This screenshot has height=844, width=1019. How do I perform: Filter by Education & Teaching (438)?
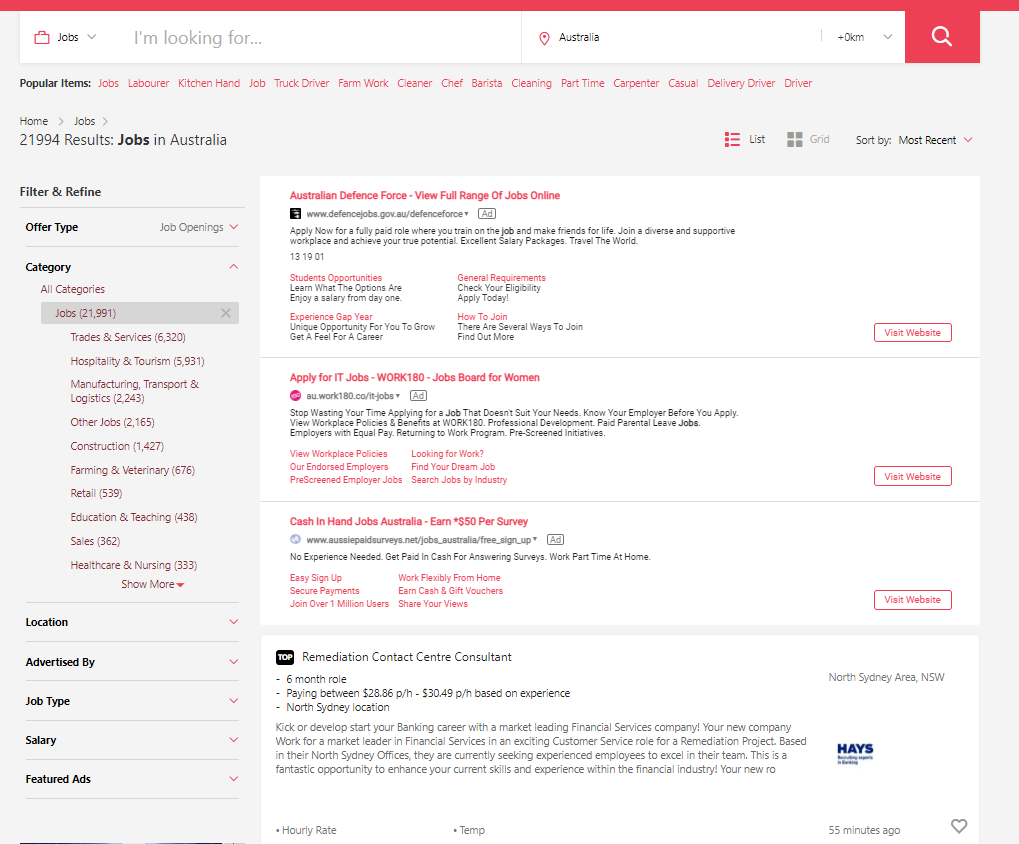[x=134, y=517]
